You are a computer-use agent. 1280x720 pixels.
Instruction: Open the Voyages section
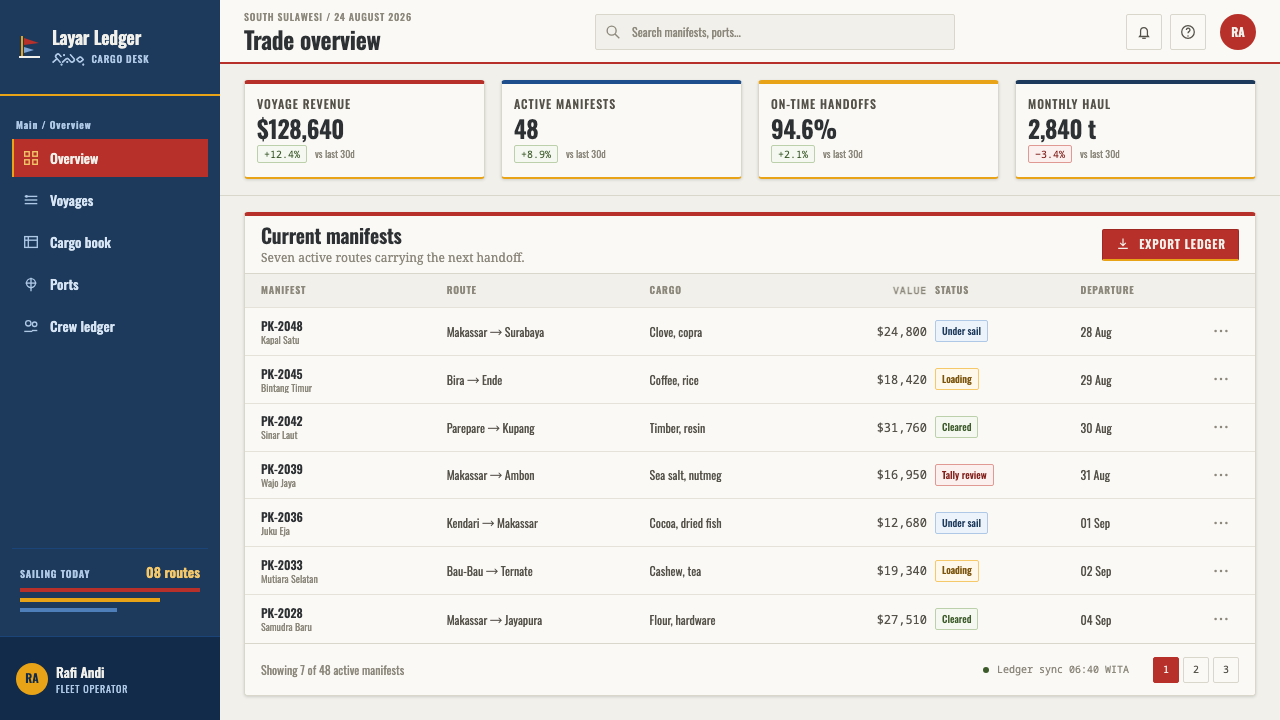point(110,200)
